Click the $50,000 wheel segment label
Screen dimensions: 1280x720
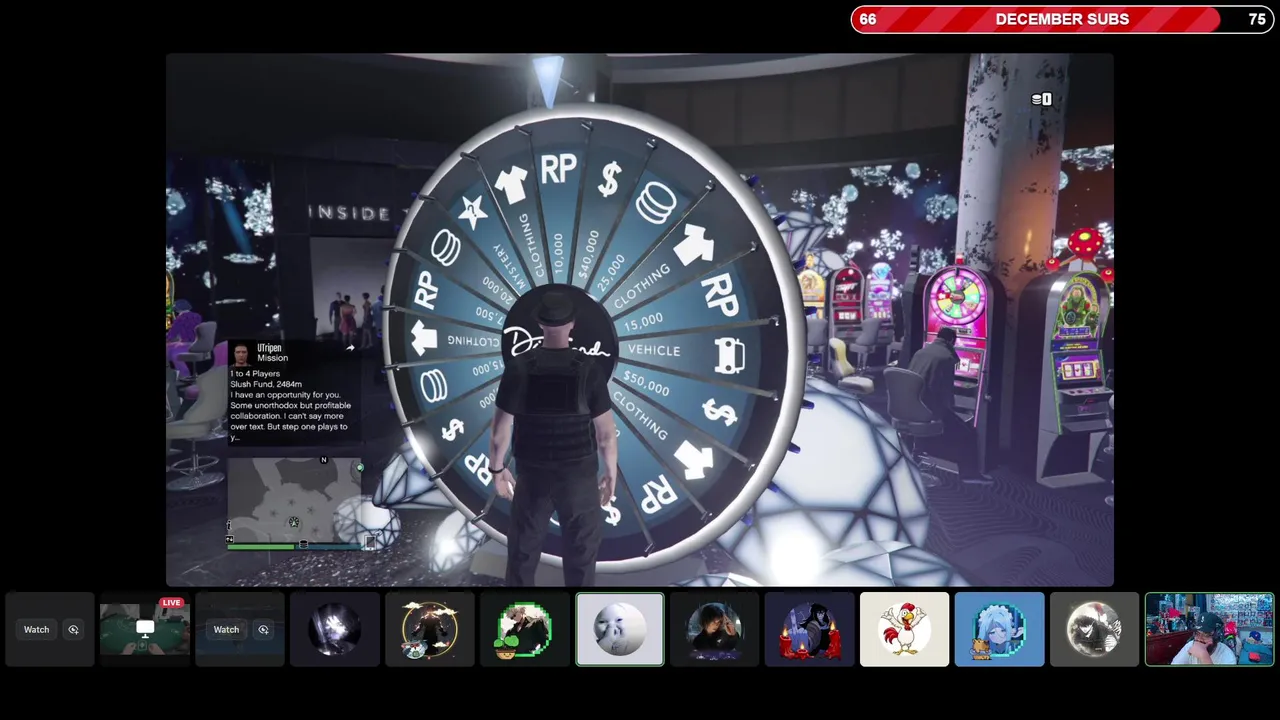(x=646, y=382)
